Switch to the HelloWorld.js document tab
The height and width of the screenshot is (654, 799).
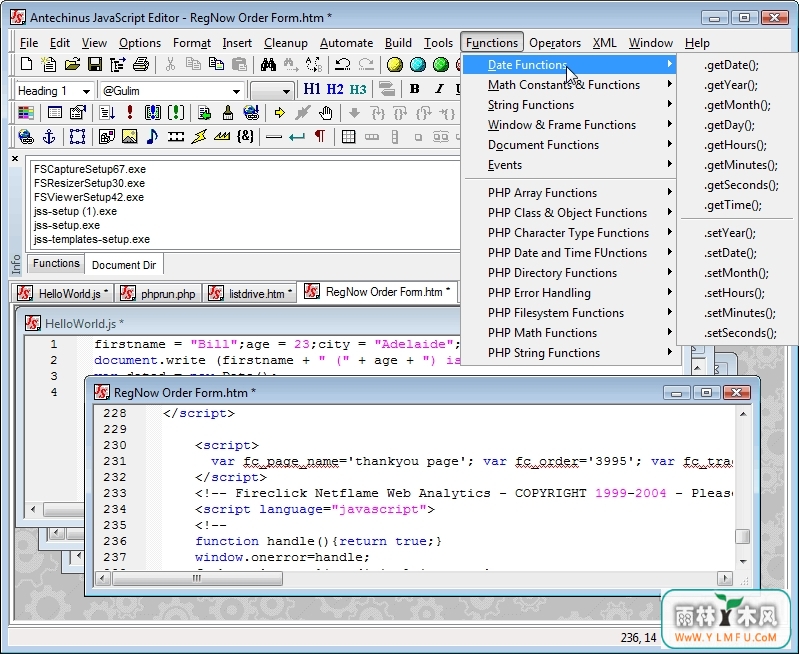[x=63, y=294]
